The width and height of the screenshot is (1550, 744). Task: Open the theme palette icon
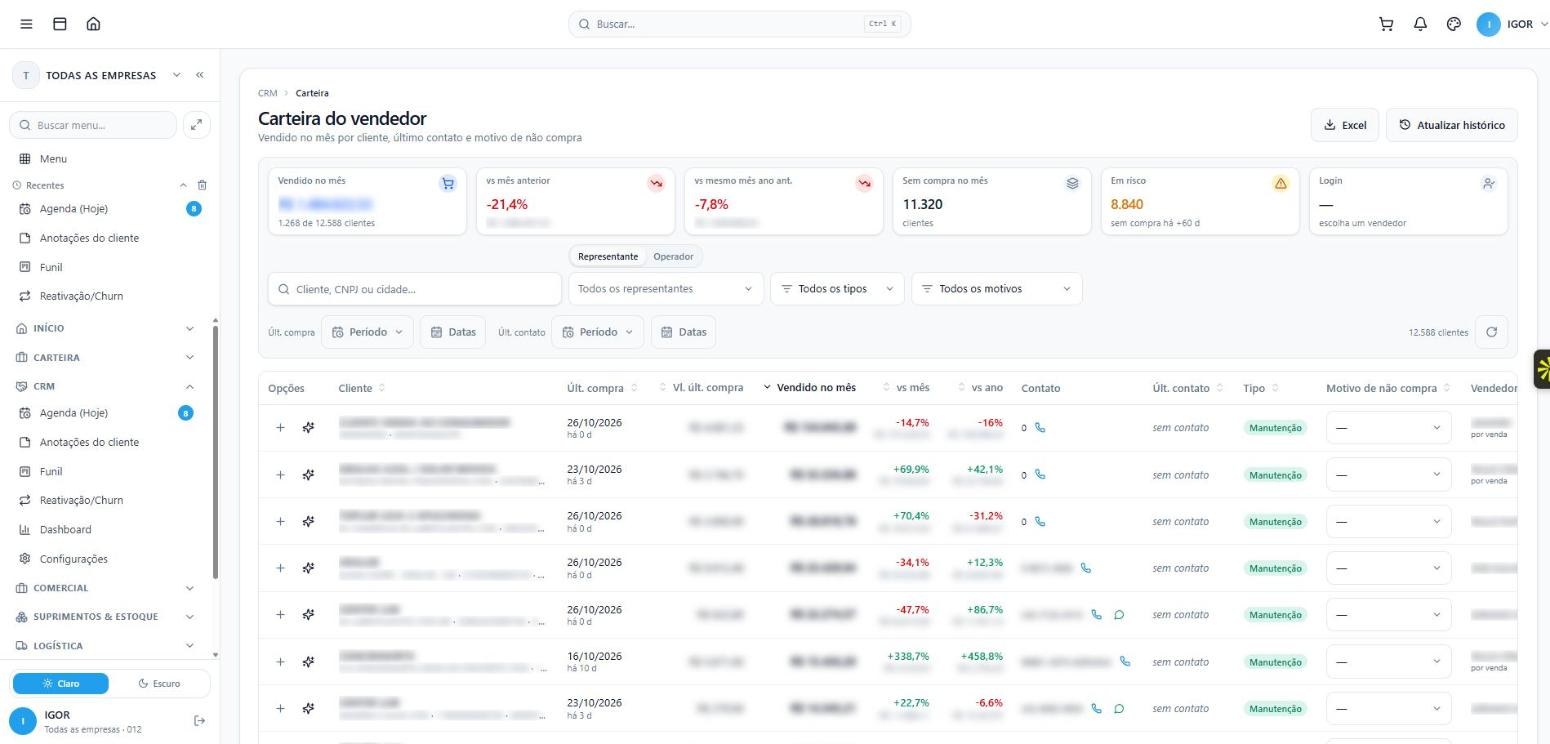(x=1454, y=24)
